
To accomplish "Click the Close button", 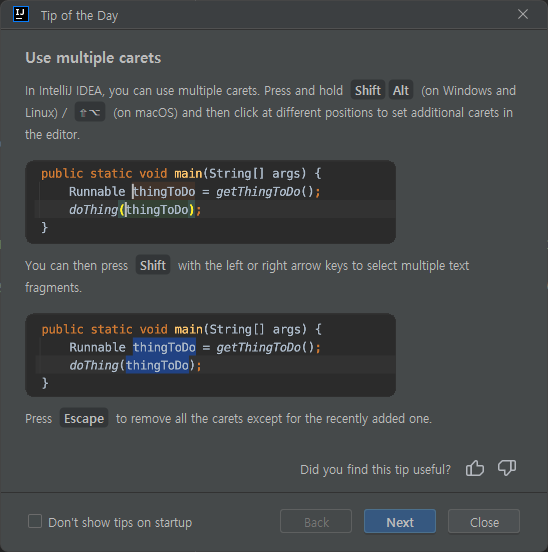I will pos(484,521).
